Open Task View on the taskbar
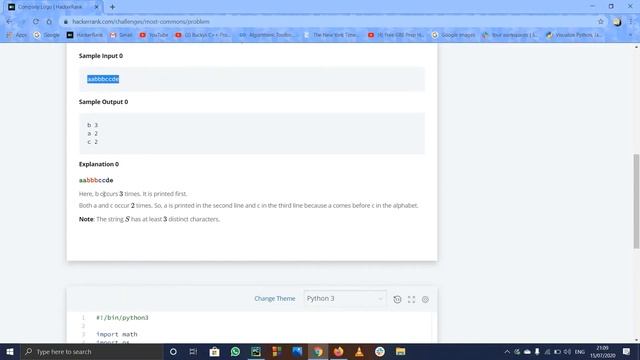Screen dimensions: 640x360 (193, 351)
